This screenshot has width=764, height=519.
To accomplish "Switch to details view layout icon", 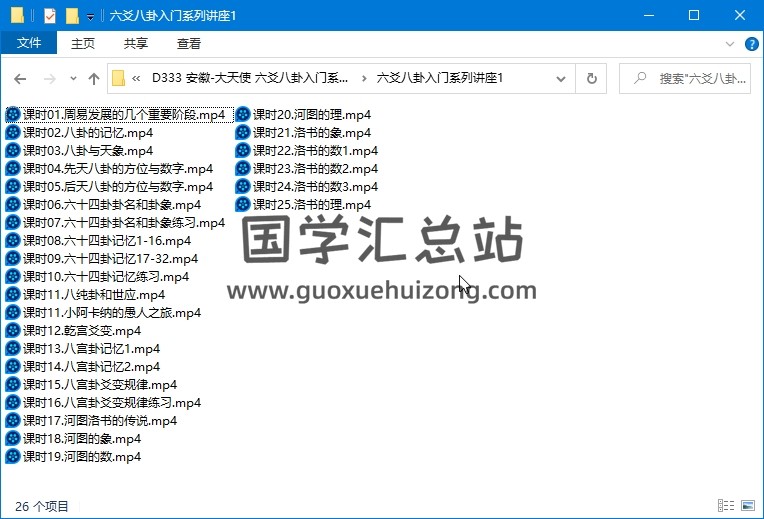I will click(x=726, y=505).
